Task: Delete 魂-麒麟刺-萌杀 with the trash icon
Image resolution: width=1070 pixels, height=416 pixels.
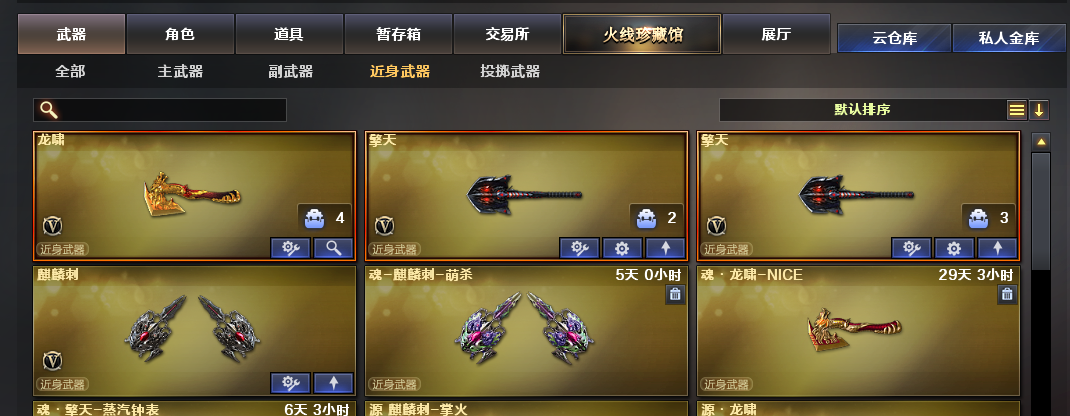Action: pyautogui.click(x=675, y=294)
